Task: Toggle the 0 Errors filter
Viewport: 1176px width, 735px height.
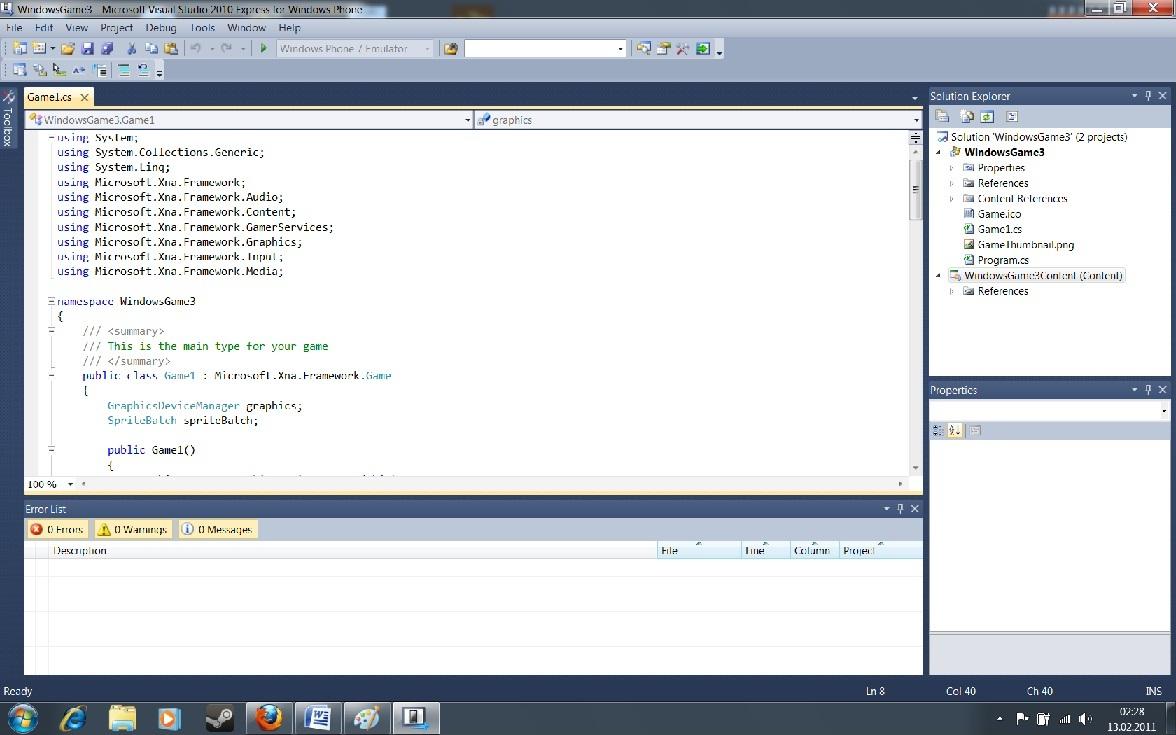Action: (x=57, y=530)
